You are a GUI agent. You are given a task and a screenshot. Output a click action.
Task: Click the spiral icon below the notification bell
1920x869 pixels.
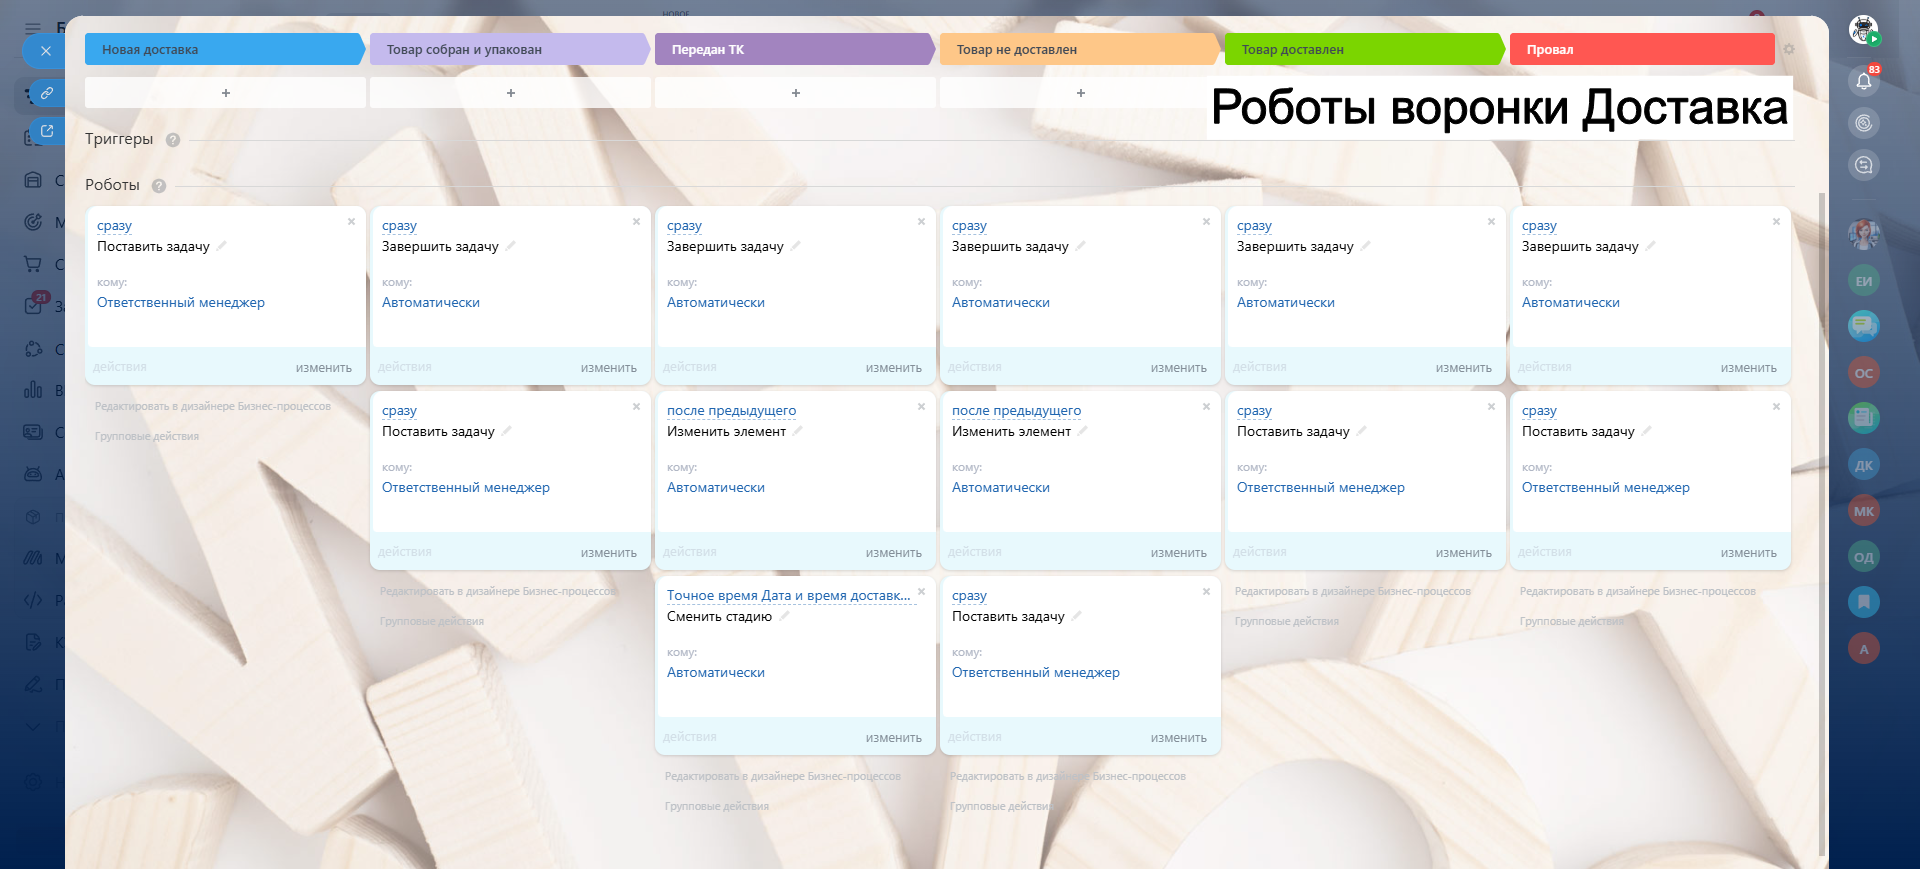click(1864, 123)
